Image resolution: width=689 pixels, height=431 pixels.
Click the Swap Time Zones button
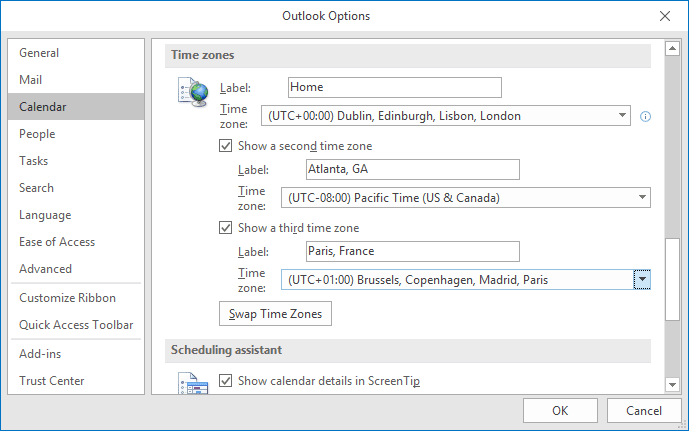[276, 314]
